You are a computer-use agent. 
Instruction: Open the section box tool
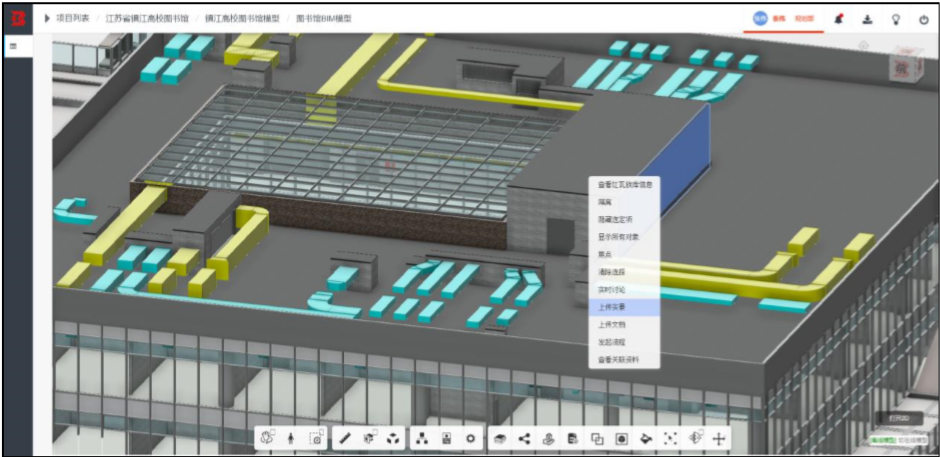[370, 438]
